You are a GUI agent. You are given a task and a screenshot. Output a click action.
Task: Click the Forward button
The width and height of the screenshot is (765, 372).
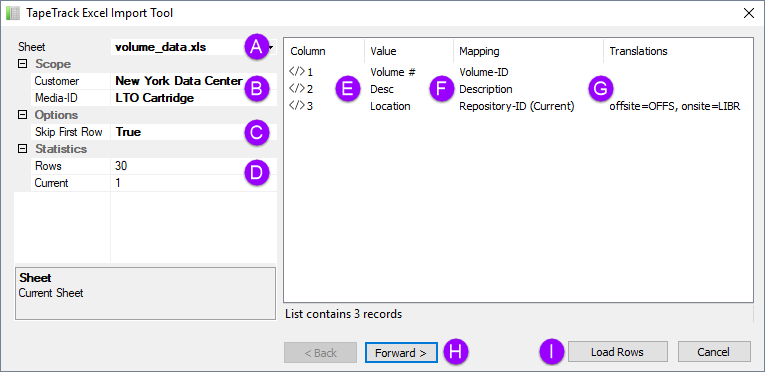(401, 352)
